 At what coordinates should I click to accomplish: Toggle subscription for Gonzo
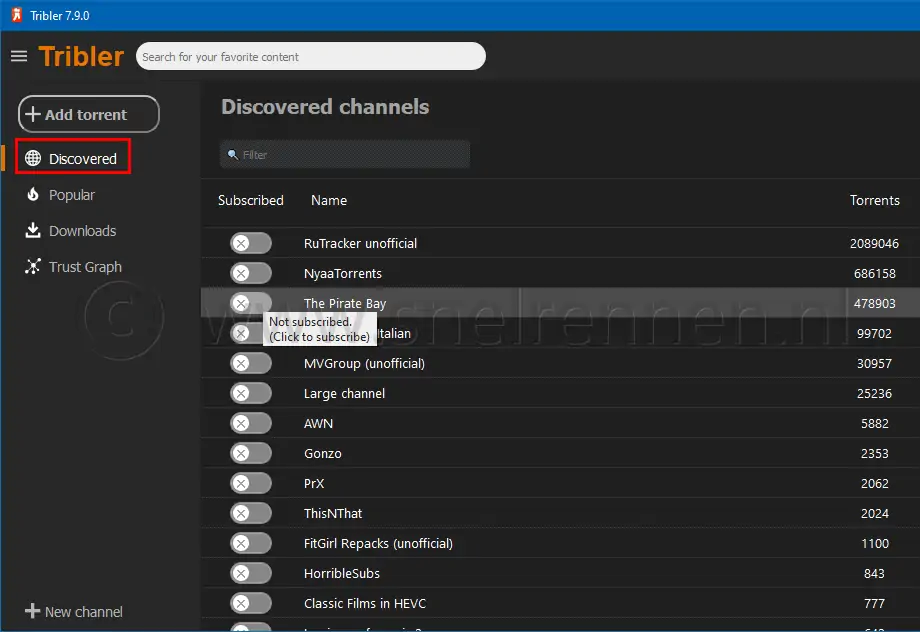click(251, 453)
